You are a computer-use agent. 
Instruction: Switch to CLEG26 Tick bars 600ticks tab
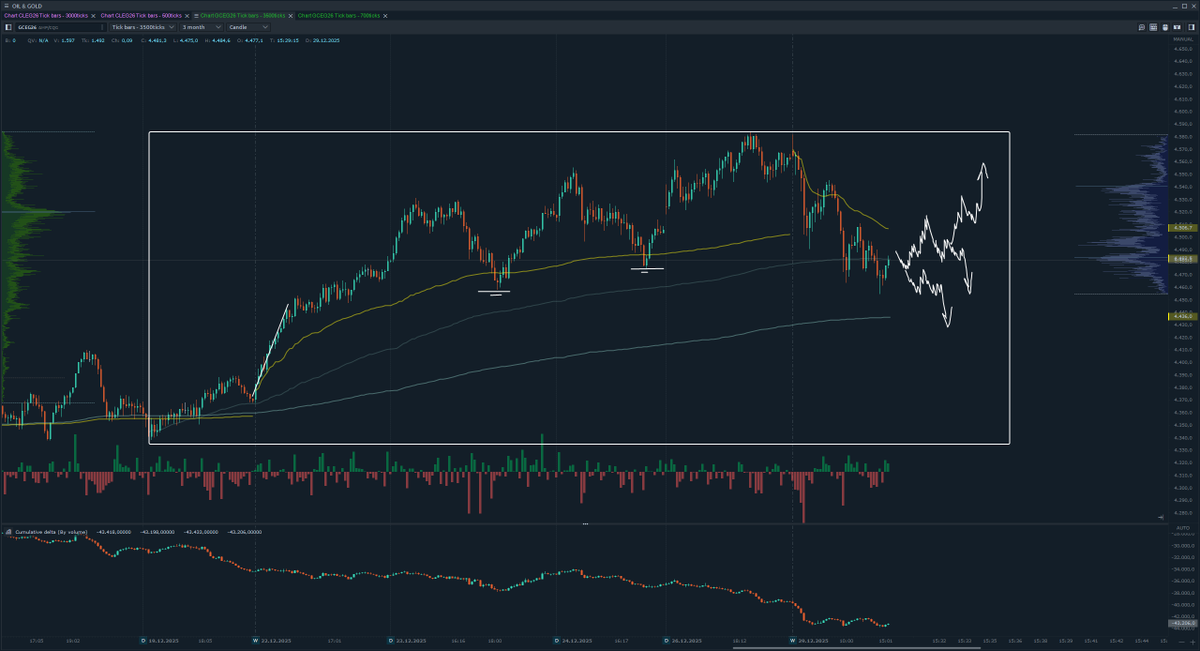pyautogui.click(x=141, y=16)
